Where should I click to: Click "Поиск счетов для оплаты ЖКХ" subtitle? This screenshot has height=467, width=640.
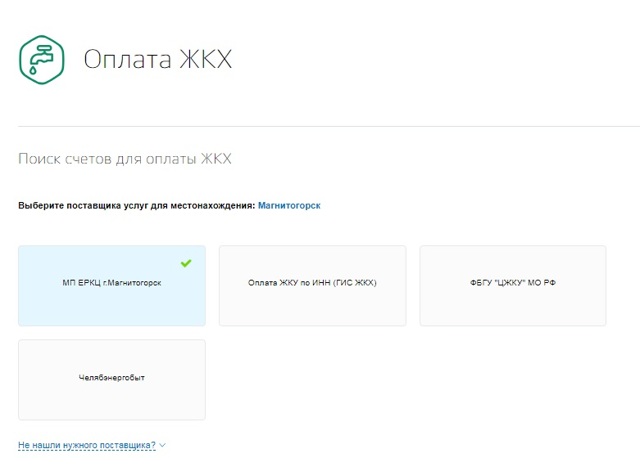(124, 158)
